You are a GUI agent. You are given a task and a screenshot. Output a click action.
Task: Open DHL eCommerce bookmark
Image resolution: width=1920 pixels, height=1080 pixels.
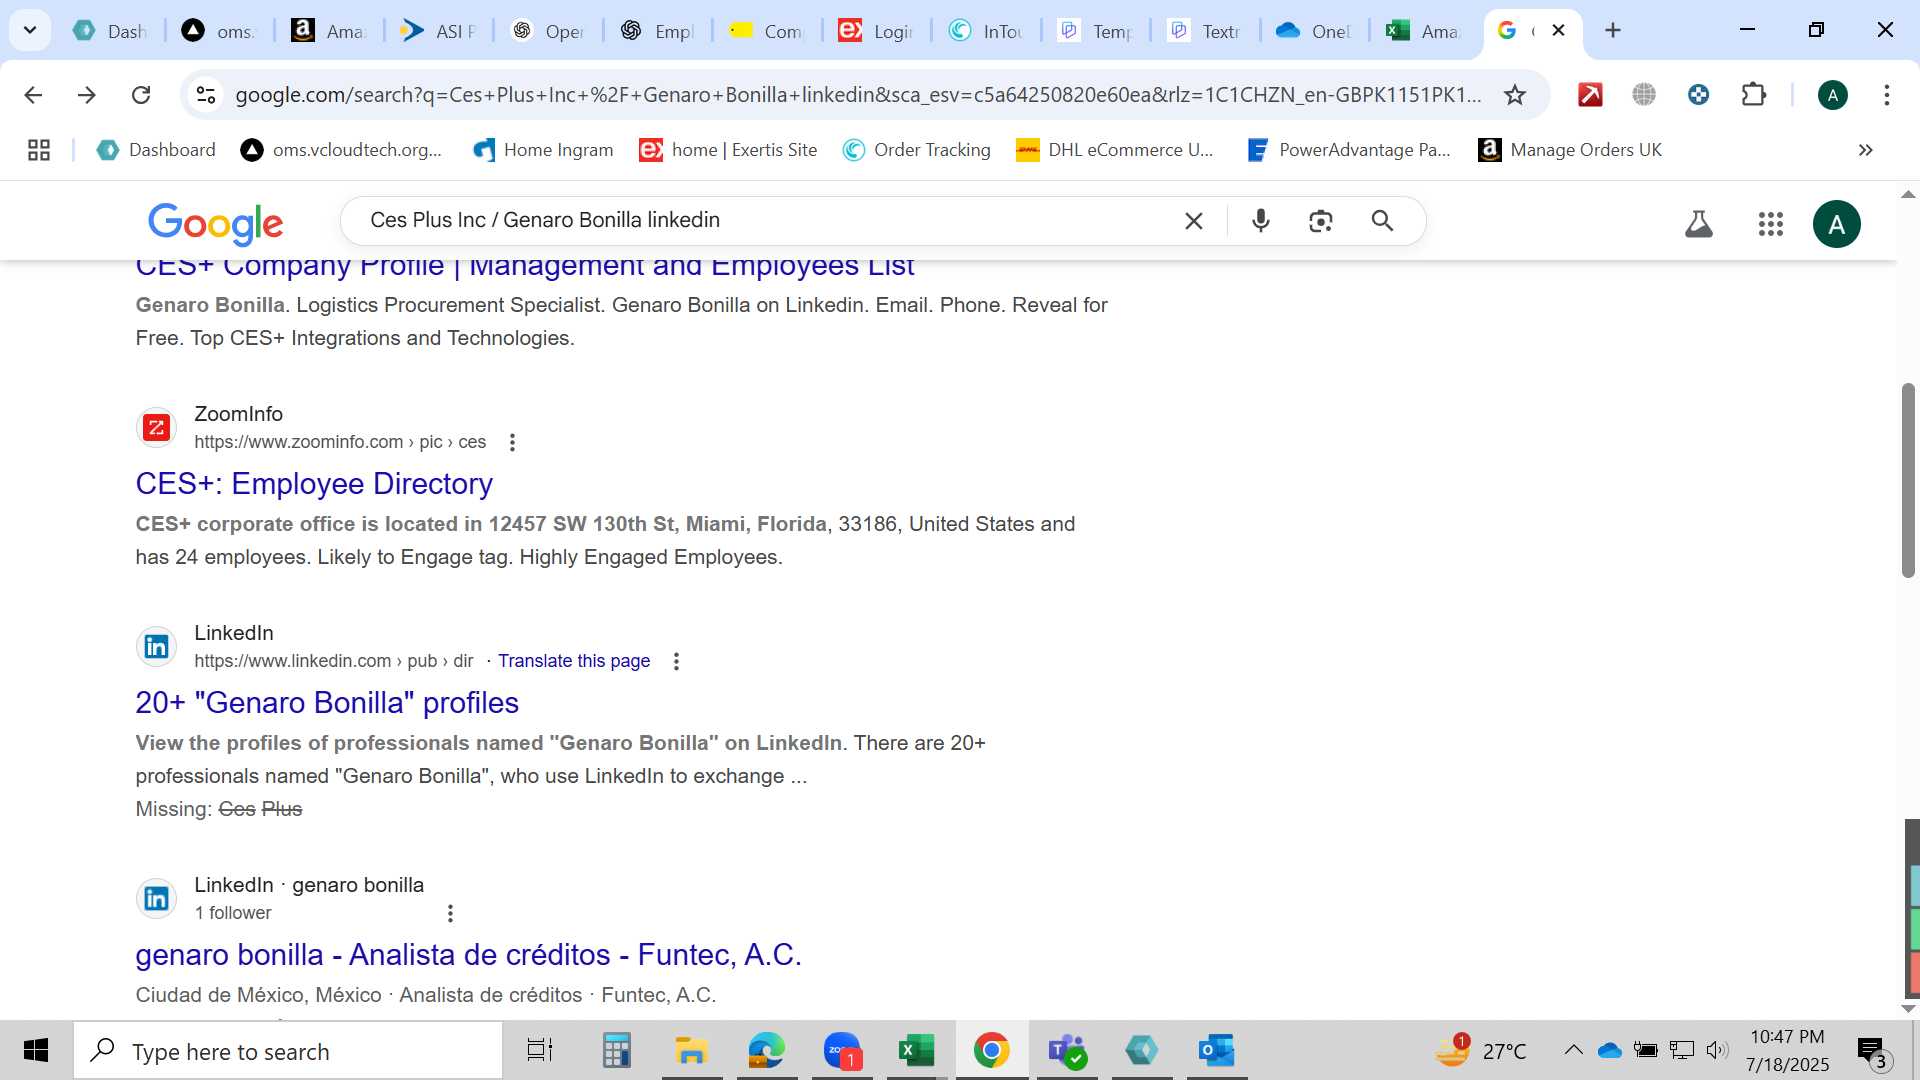point(1115,150)
